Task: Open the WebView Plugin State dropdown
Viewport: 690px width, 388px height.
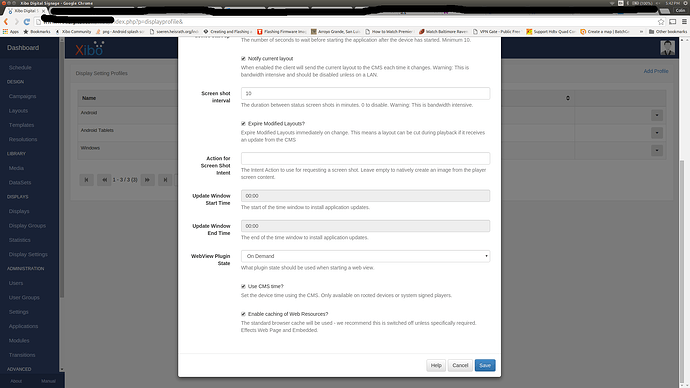Action: coord(365,256)
